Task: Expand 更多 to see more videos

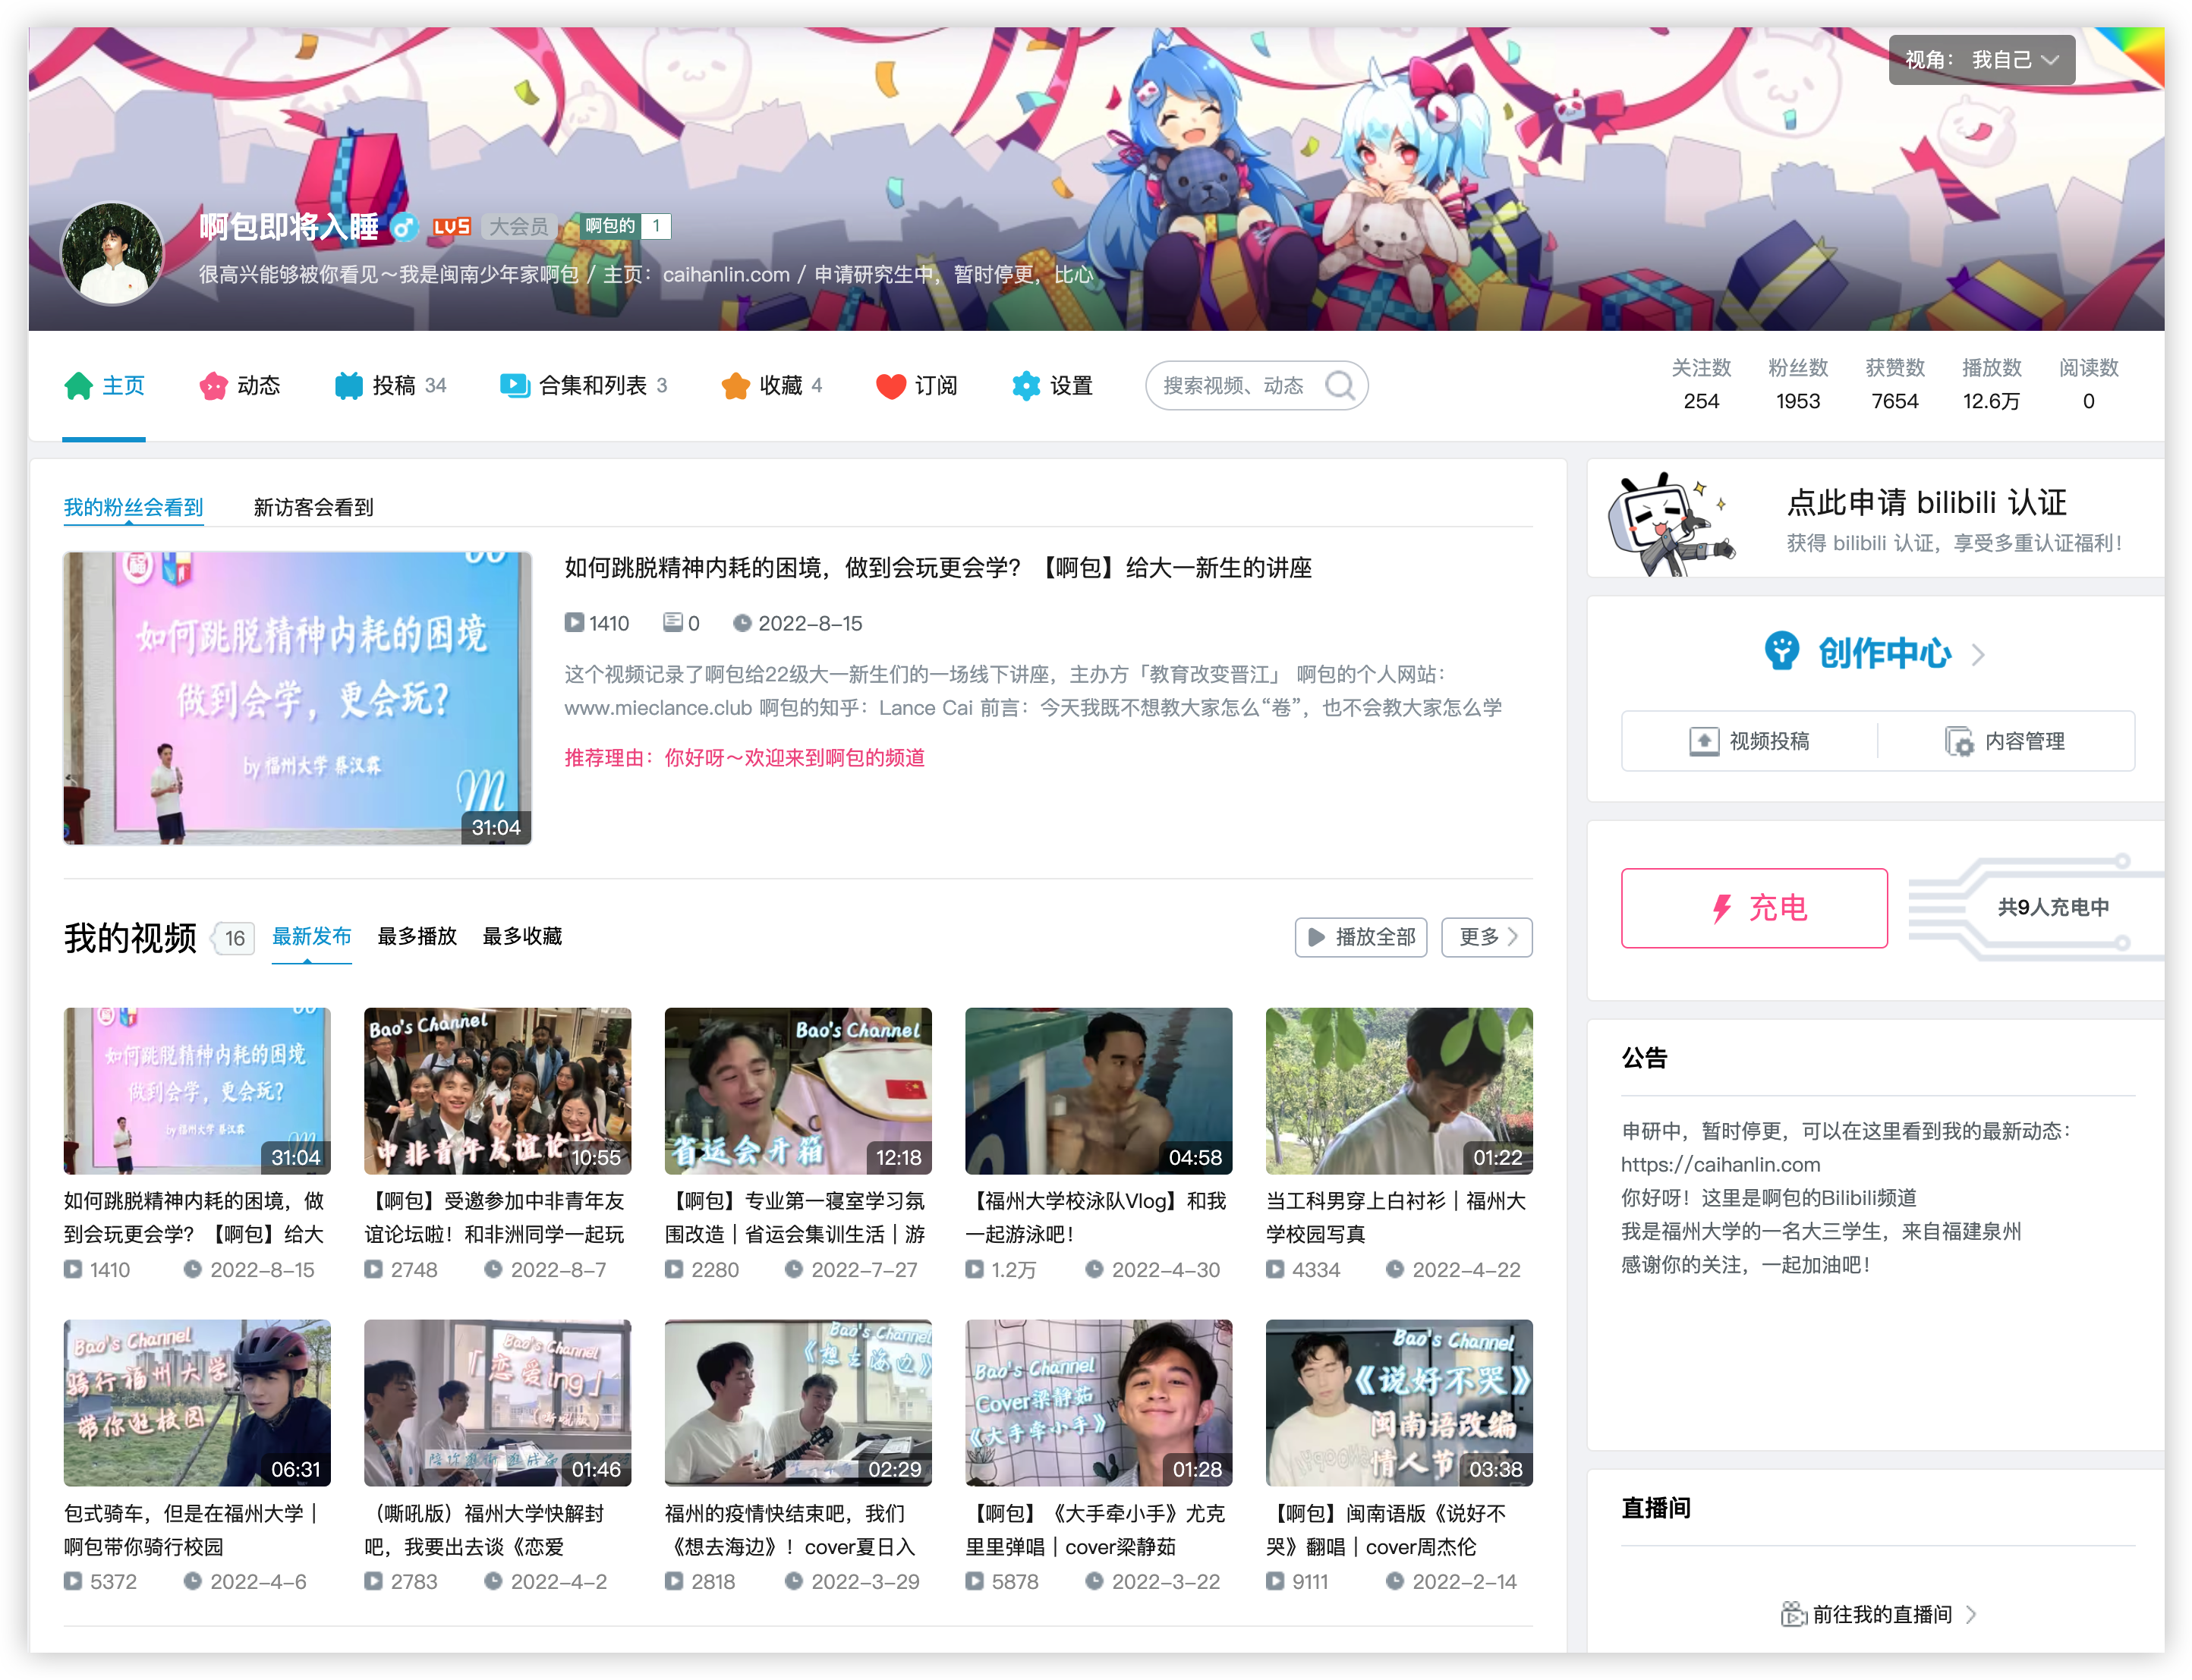Action: click(x=1486, y=937)
